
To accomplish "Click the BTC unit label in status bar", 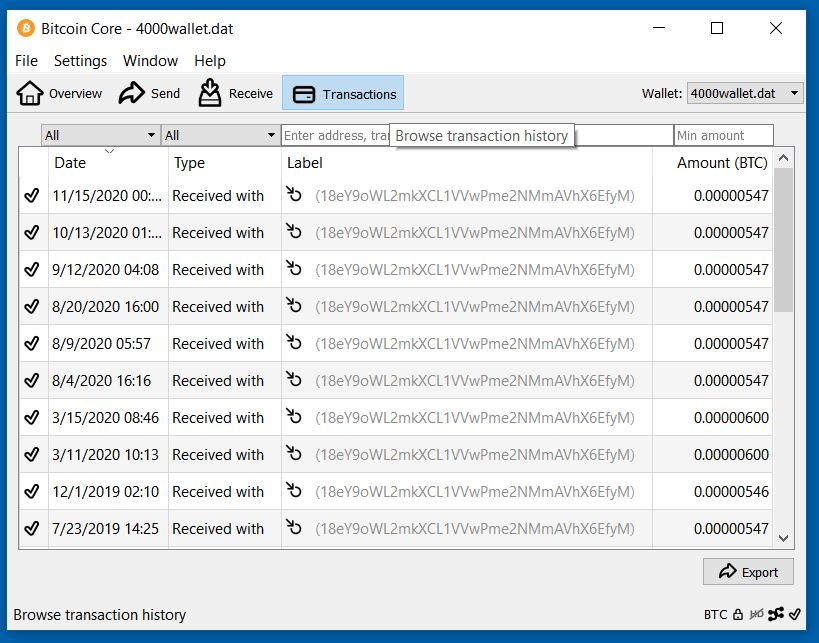I will 714,614.
